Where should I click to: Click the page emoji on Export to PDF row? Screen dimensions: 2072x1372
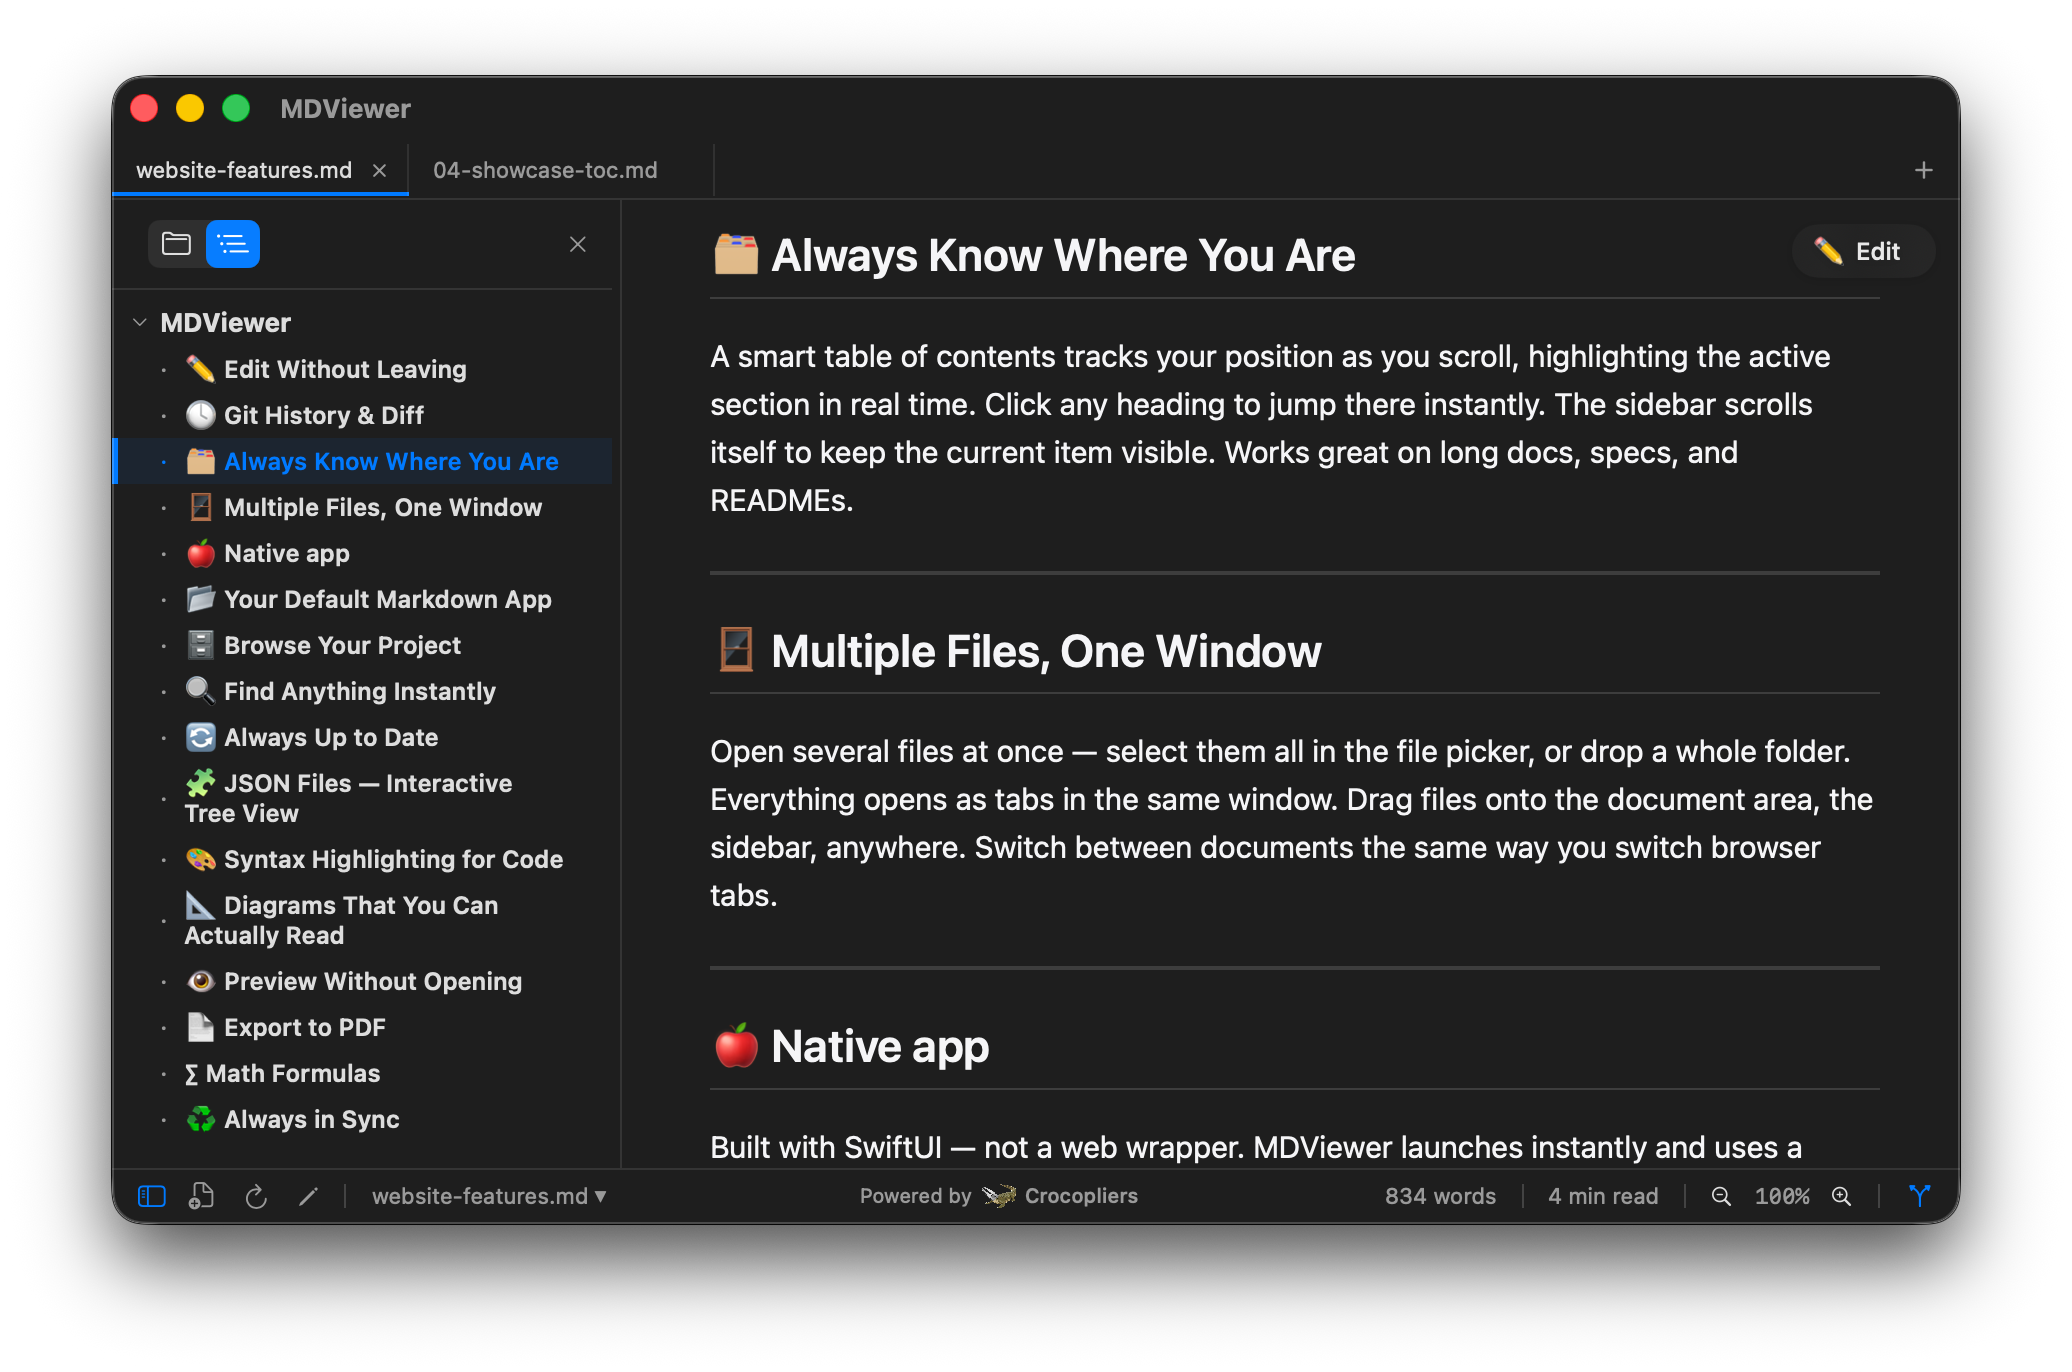[x=201, y=1027]
